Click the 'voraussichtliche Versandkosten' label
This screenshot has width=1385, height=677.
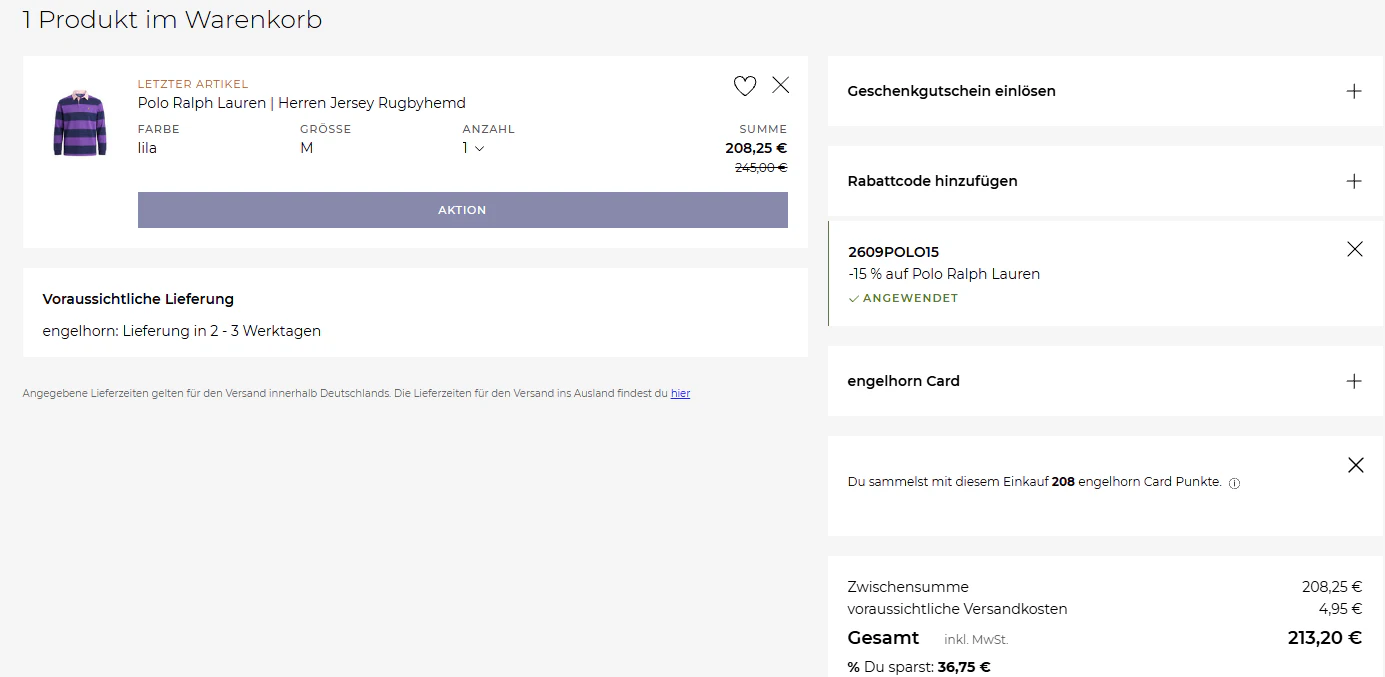point(957,609)
